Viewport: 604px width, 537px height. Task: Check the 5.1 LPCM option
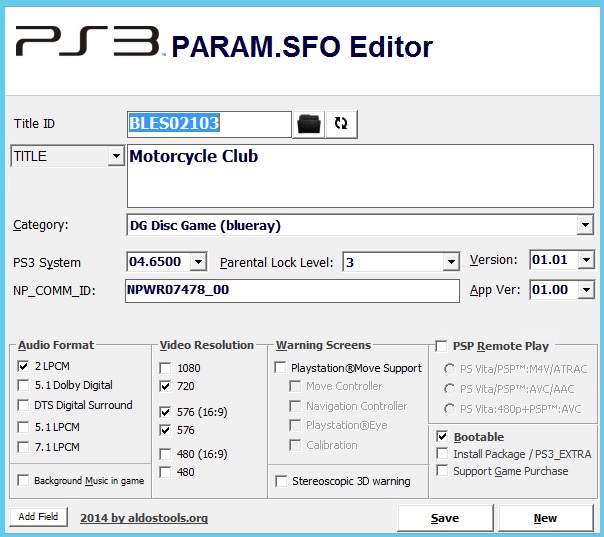pyautogui.click(x=23, y=427)
